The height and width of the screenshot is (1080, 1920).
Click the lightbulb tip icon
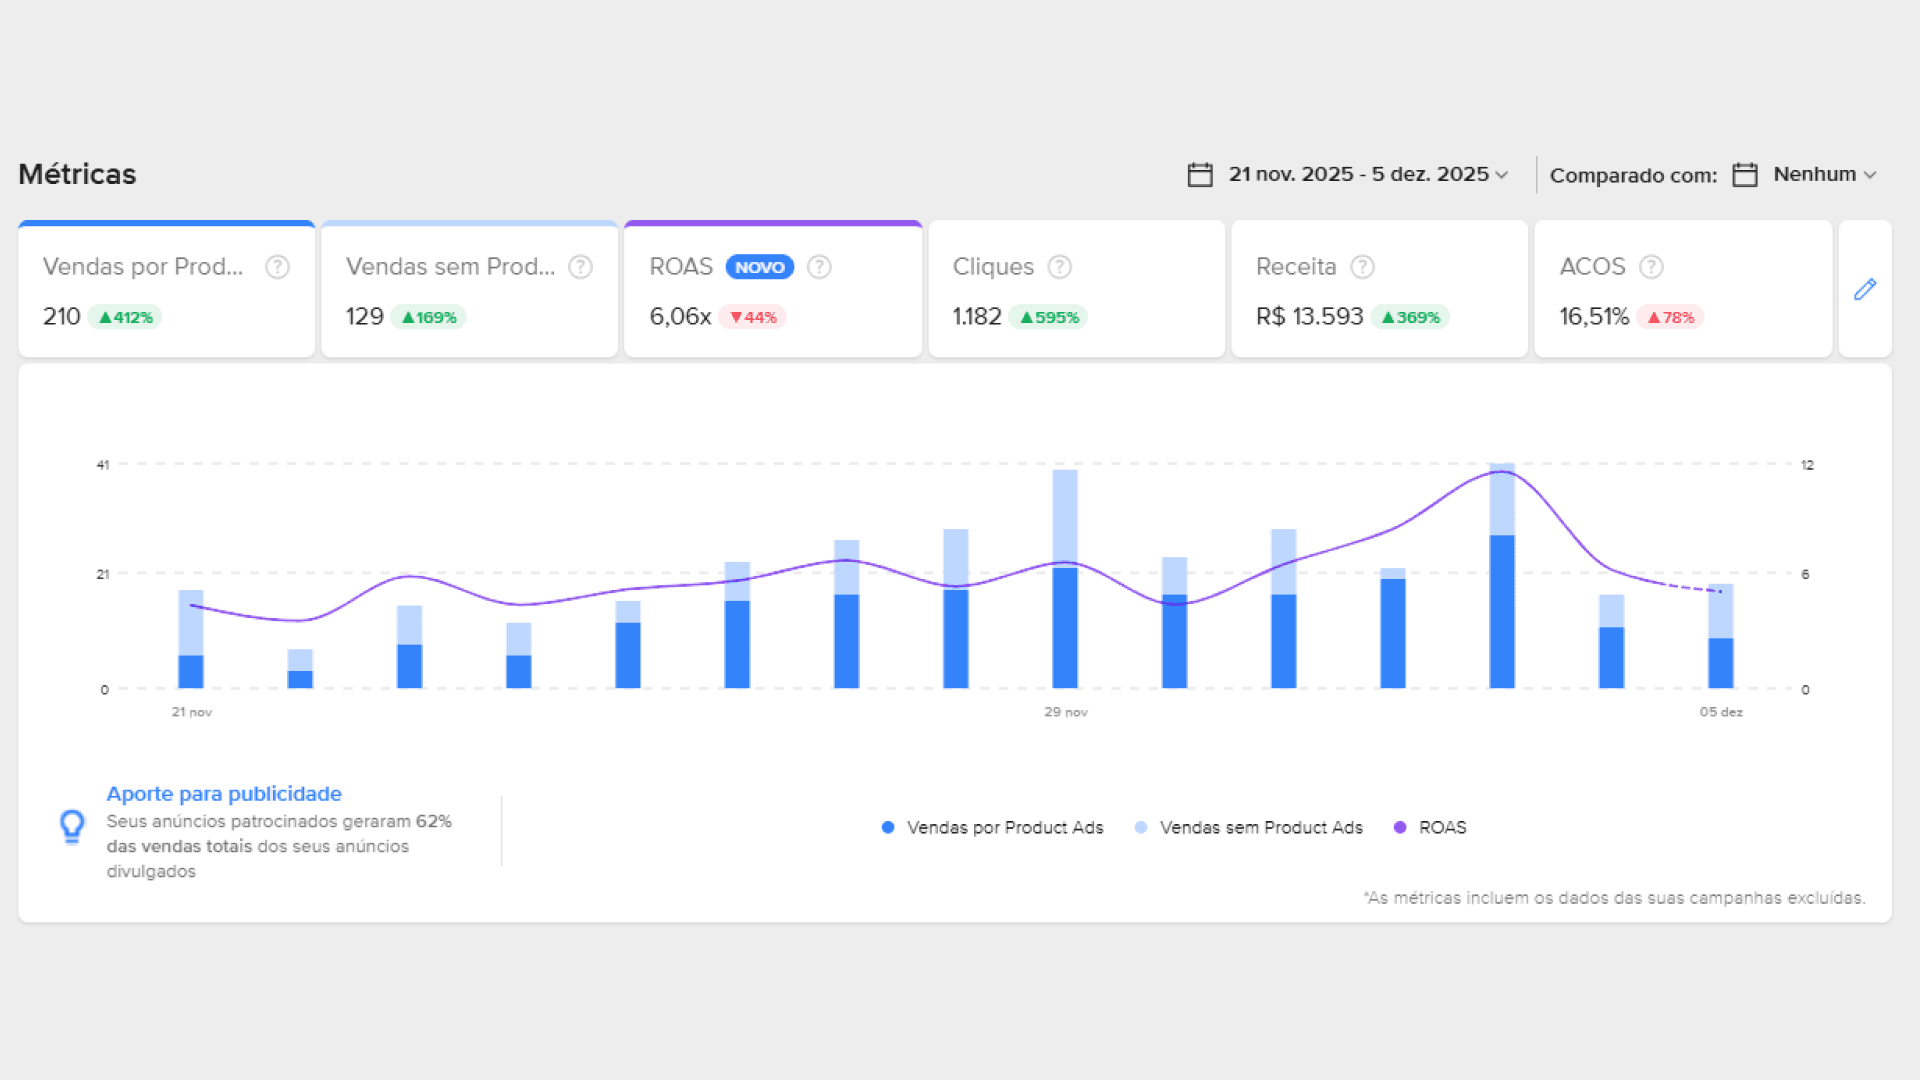pyautogui.click(x=72, y=827)
